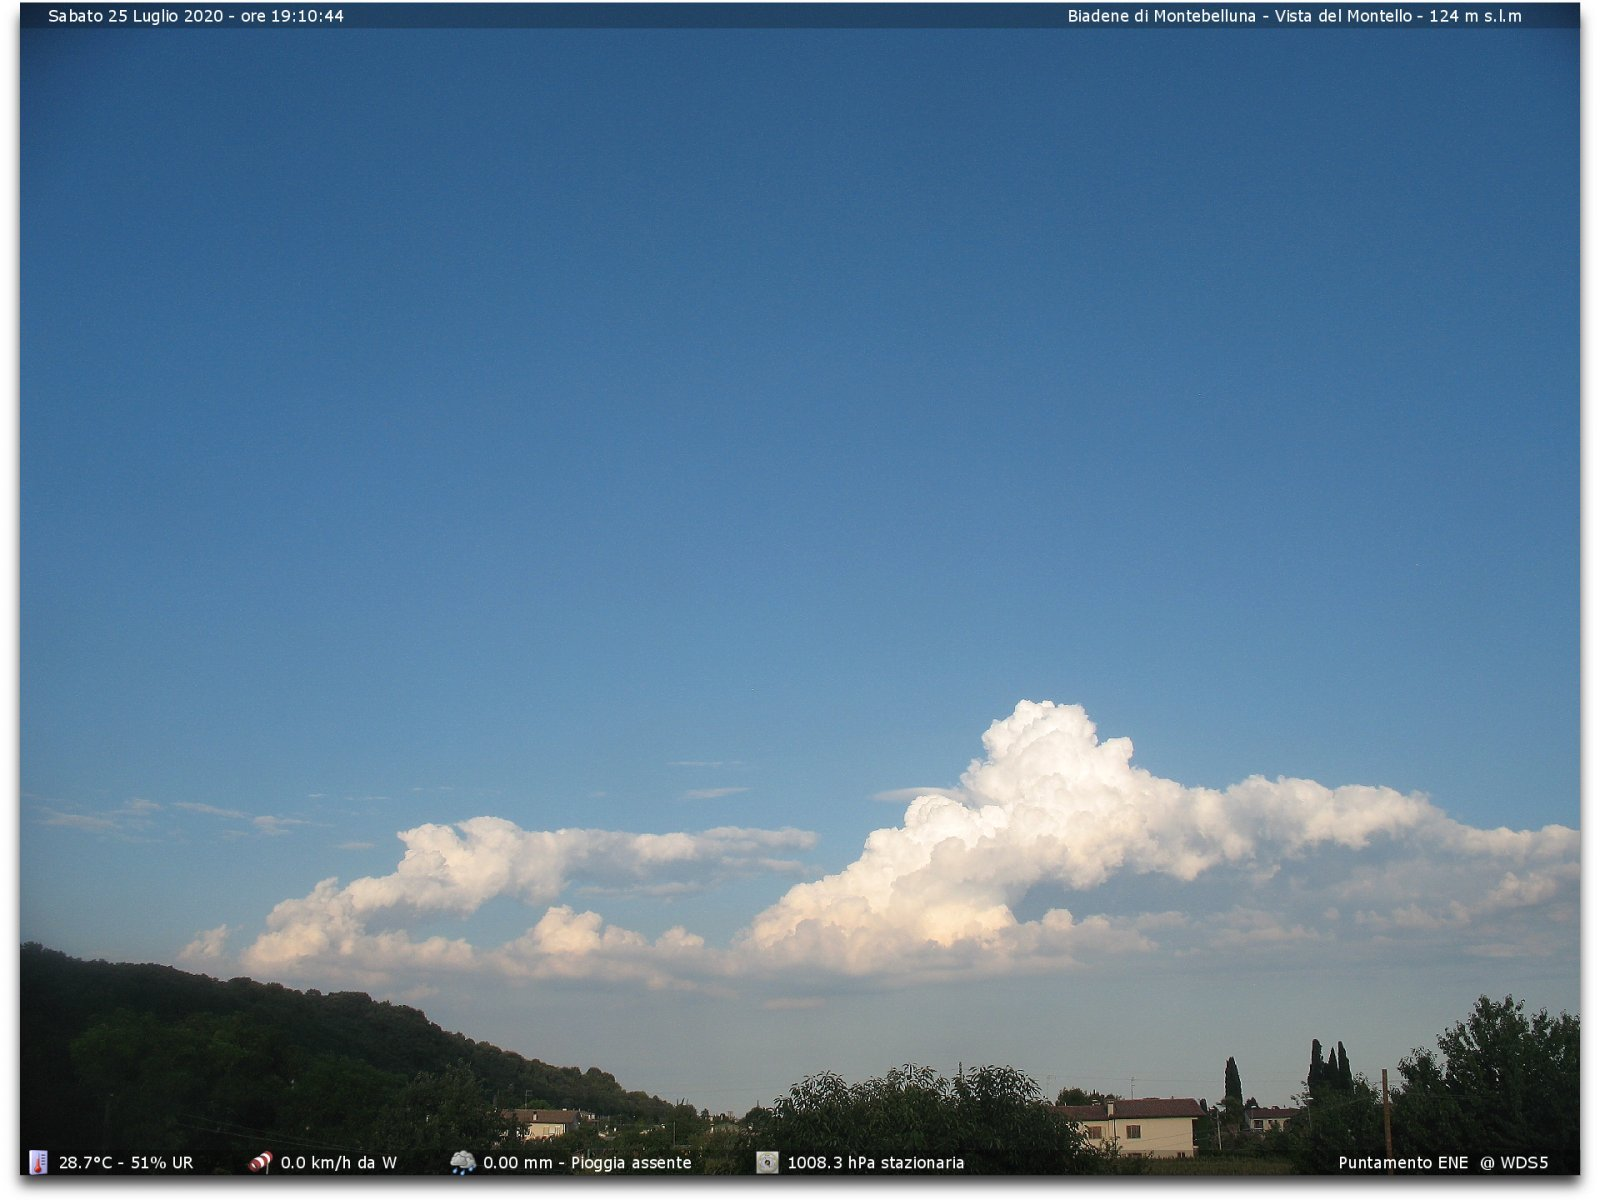Click the pressure reading '1008.3 hPa stazionaria'

click(876, 1163)
